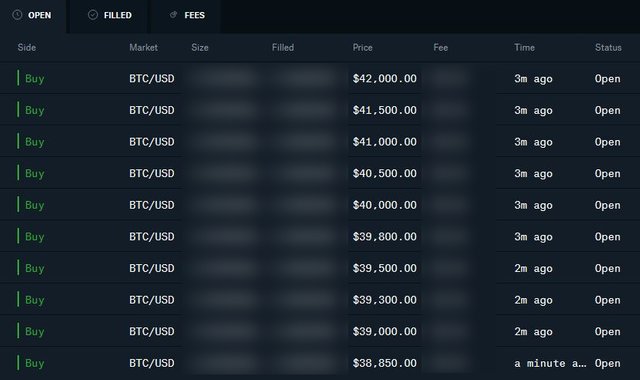The width and height of the screenshot is (640, 380).
Task: Click the Side column header
Action: point(27,47)
